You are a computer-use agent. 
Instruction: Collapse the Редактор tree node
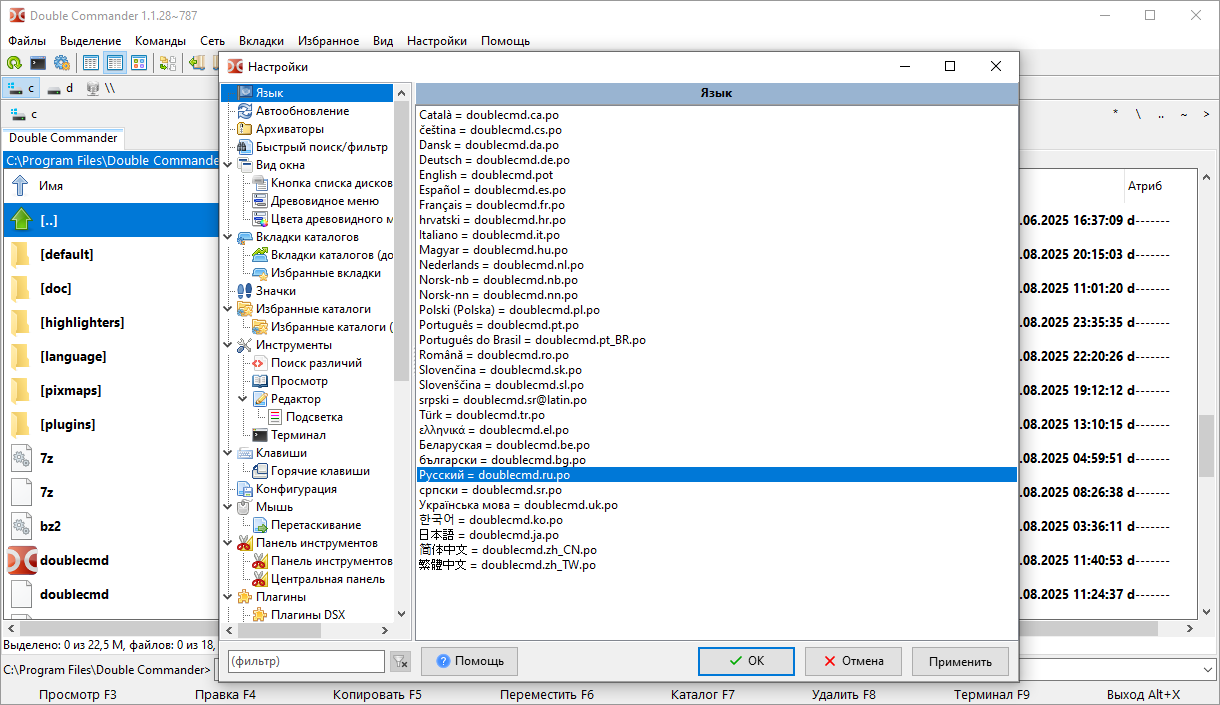(244, 399)
